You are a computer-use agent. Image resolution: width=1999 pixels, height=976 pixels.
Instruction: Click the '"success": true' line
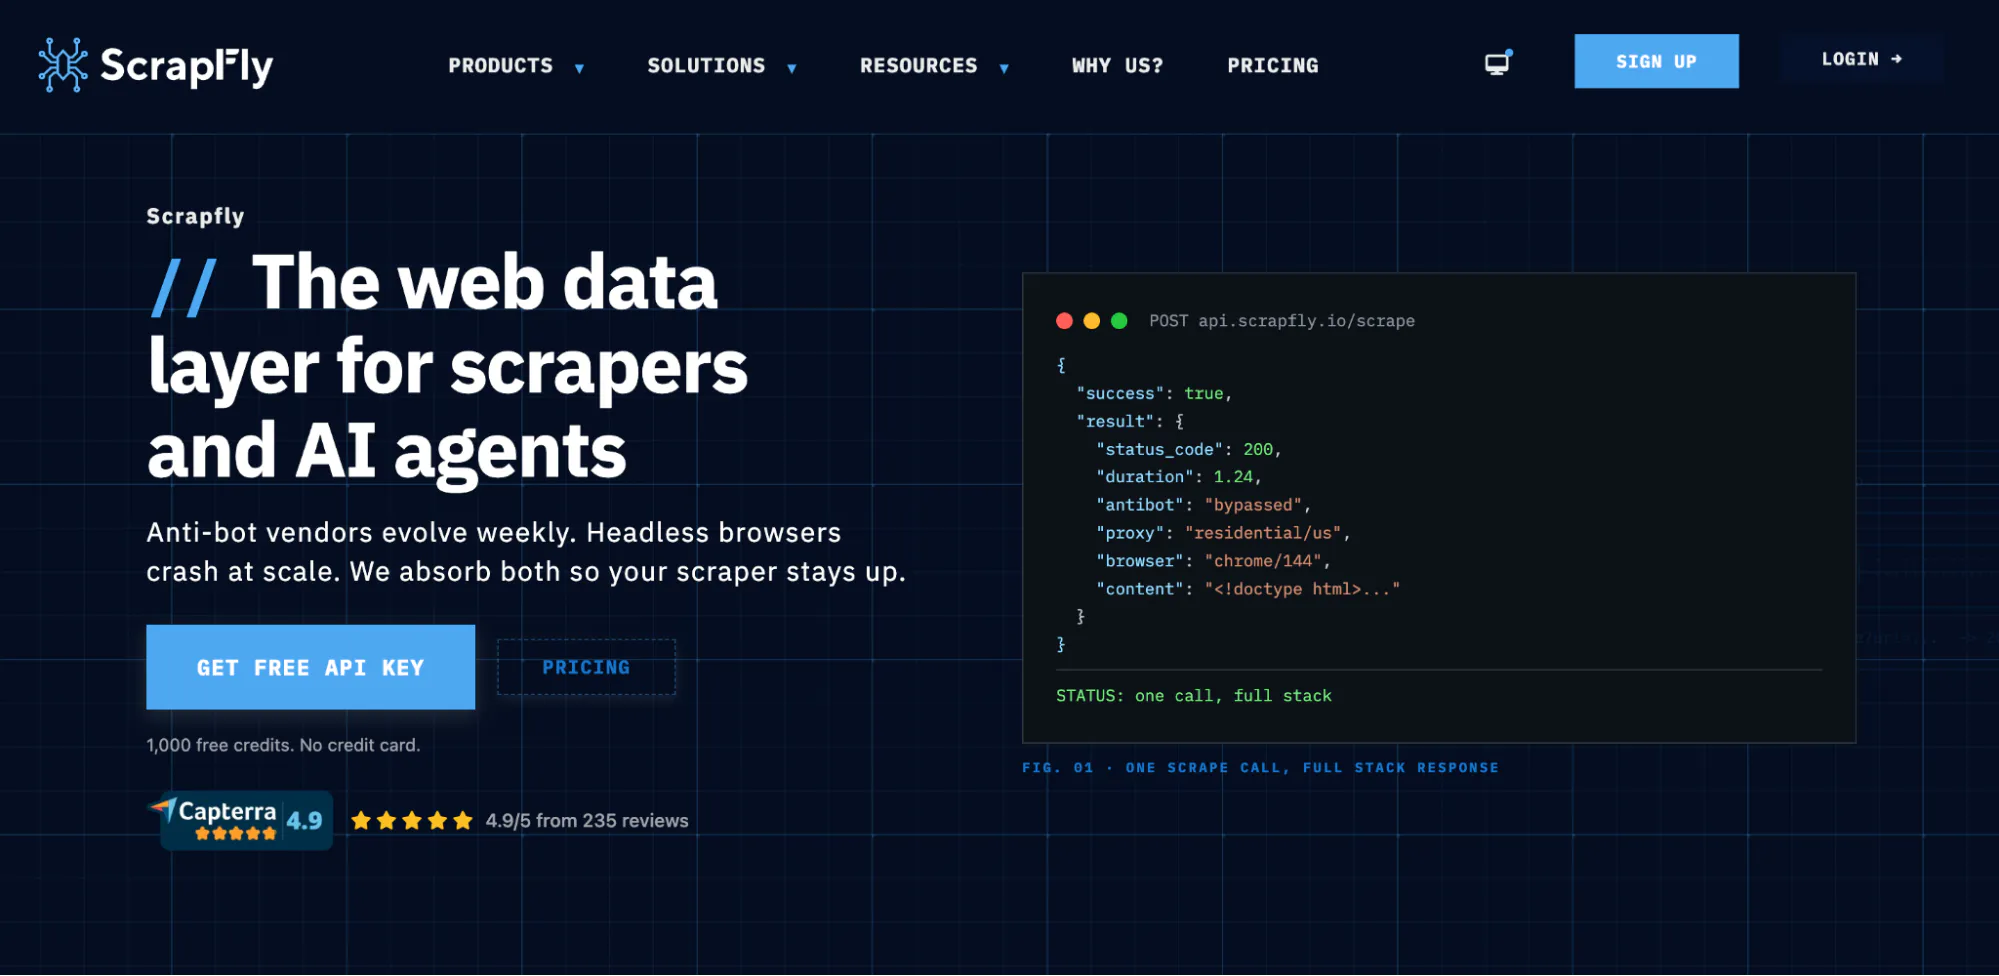(x=1154, y=394)
